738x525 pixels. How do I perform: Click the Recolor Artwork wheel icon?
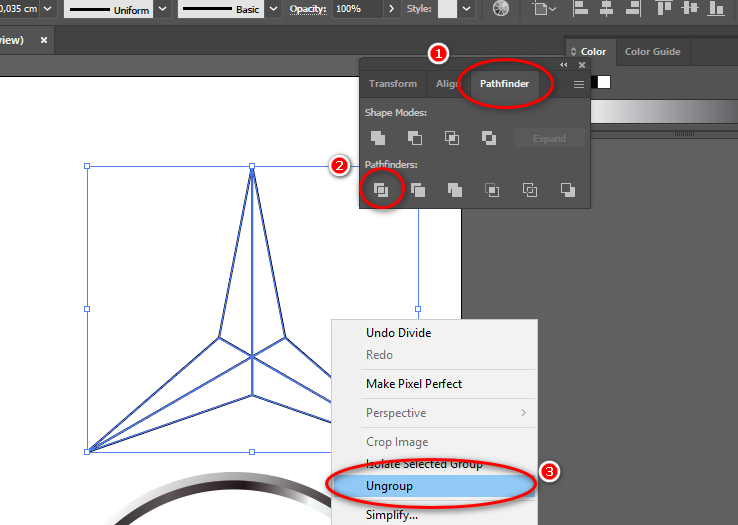pyautogui.click(x=501, y=9)
